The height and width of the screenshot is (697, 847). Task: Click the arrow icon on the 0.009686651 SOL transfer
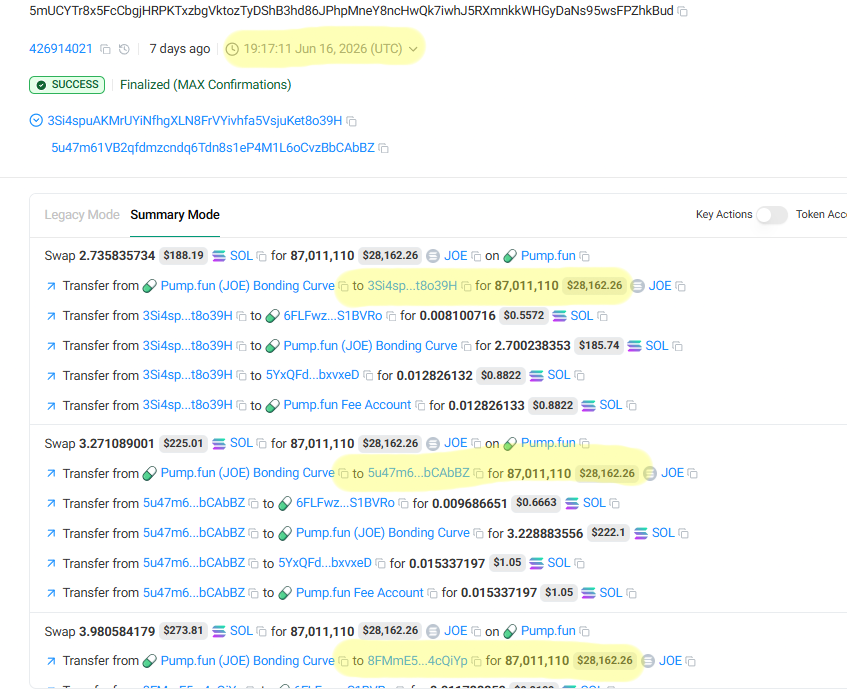pos(51,504)
